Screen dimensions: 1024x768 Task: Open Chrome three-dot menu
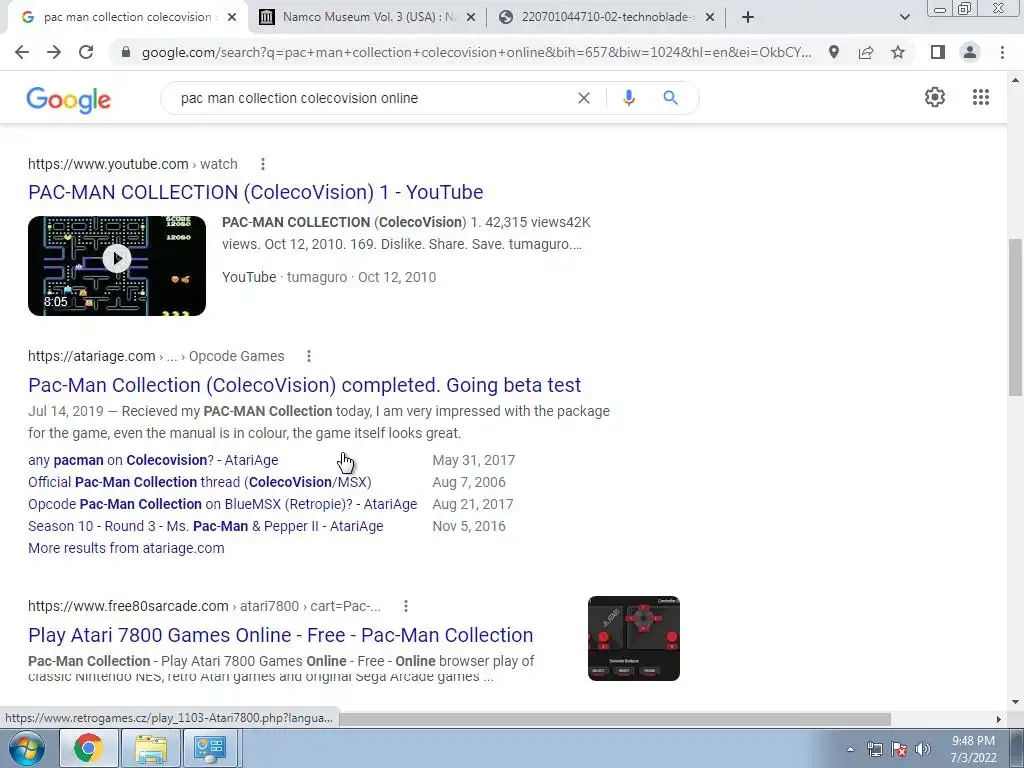[1002, 52]
